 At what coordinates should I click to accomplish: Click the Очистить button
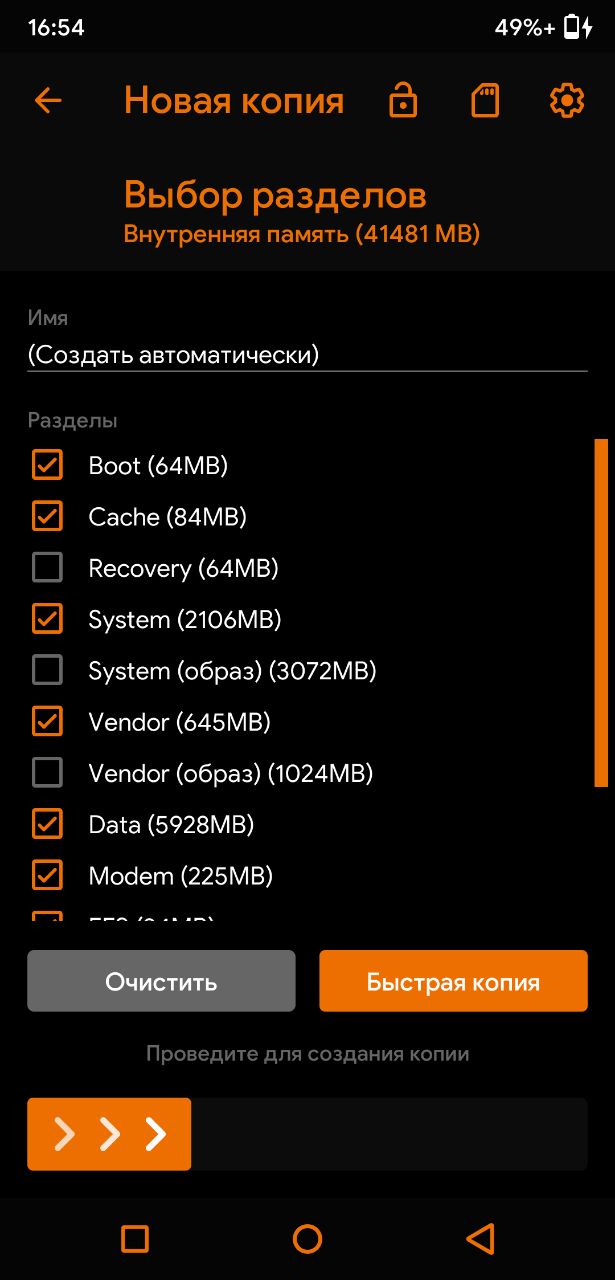click(x=161, y=981)
